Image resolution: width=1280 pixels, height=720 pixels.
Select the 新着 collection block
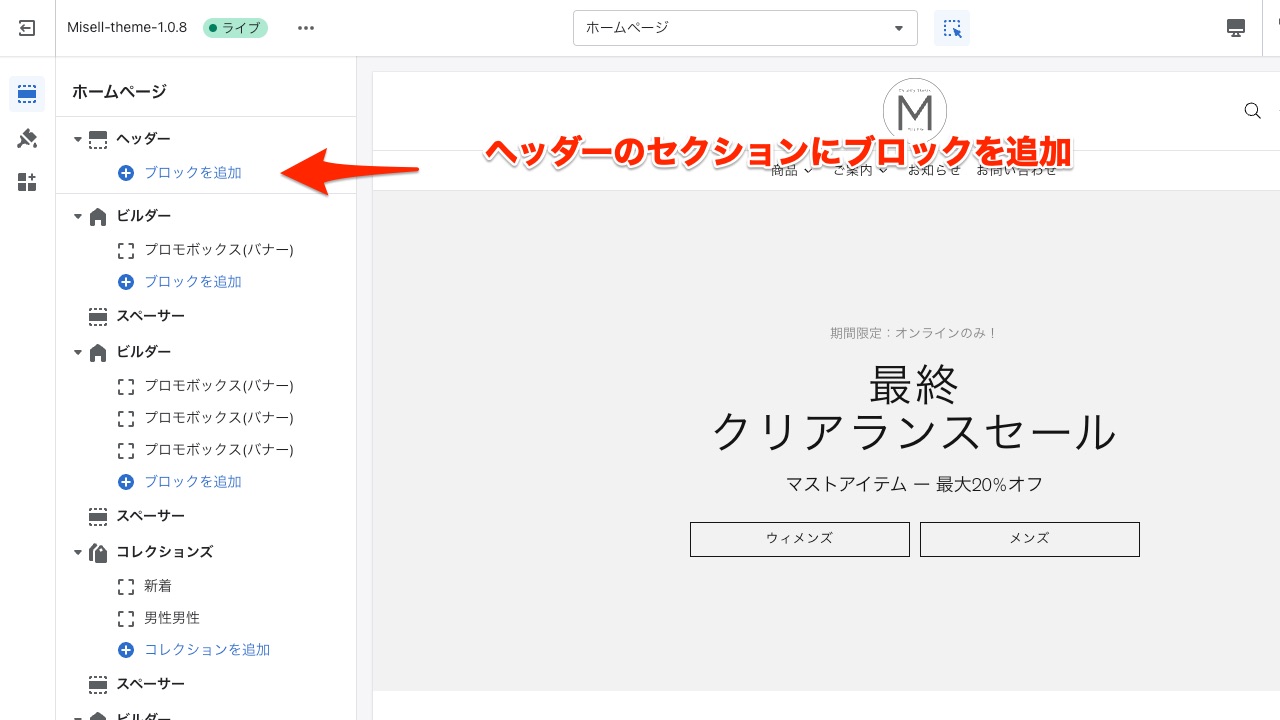tap(158, 586)
